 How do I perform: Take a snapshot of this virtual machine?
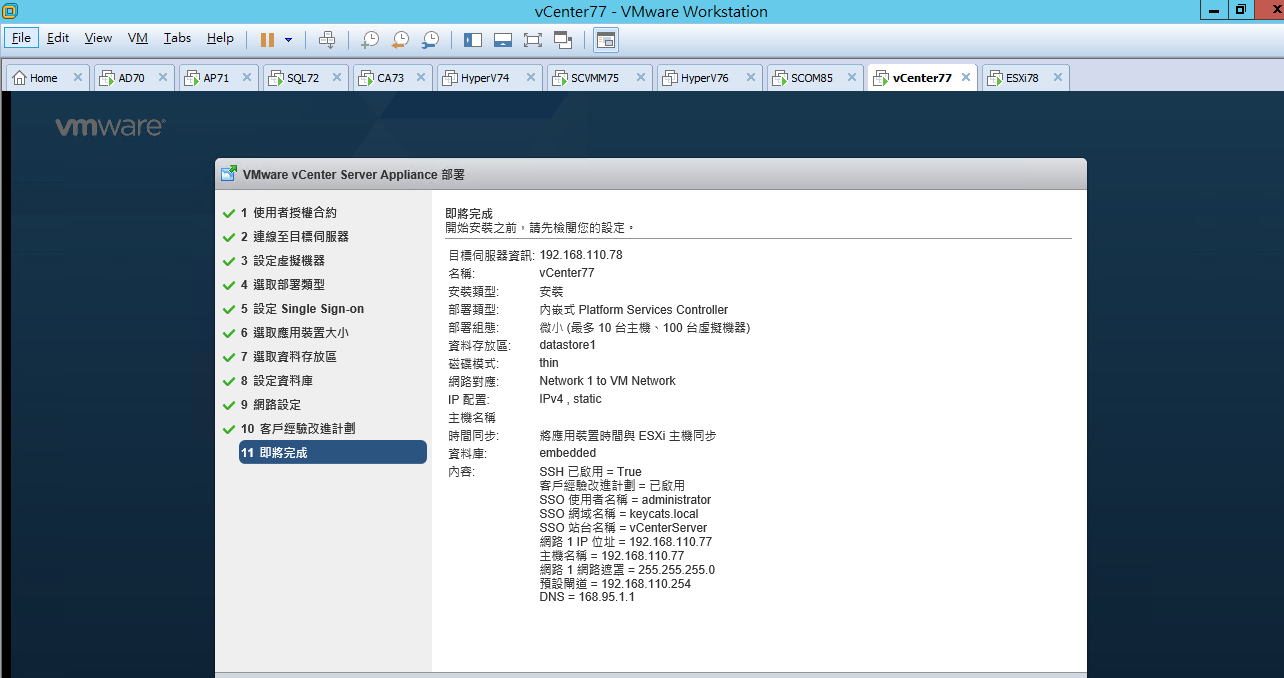click(370, 39)
